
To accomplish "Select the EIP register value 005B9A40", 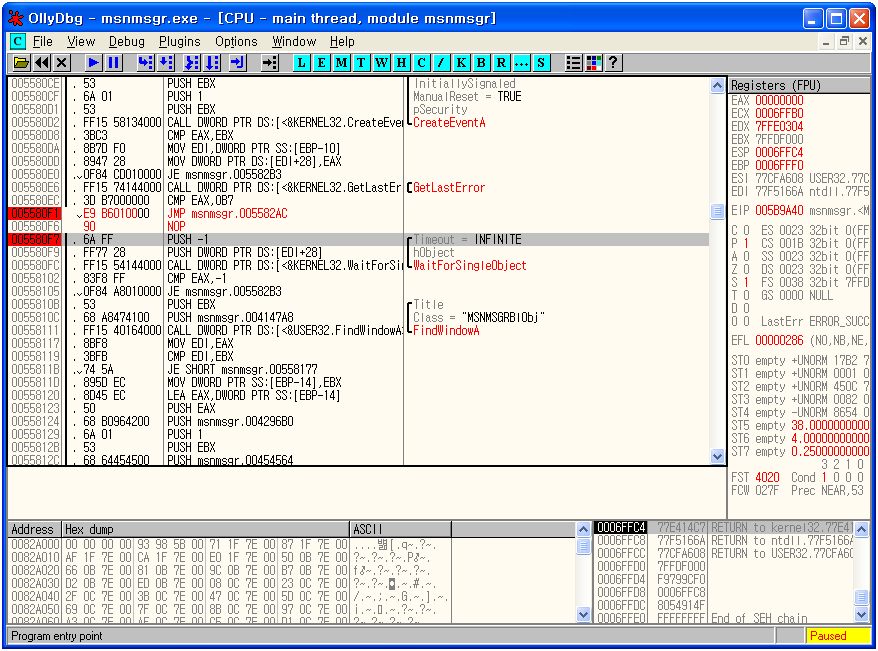I will click(779, 210).
